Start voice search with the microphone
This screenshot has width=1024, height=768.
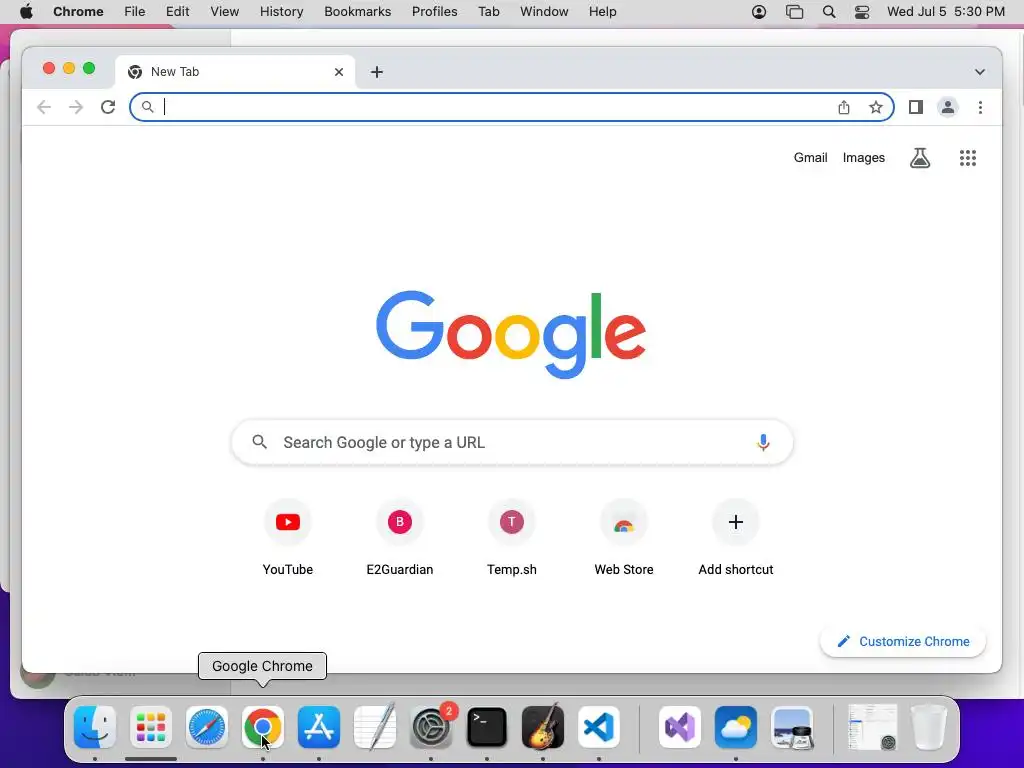[x=763, y=442]
